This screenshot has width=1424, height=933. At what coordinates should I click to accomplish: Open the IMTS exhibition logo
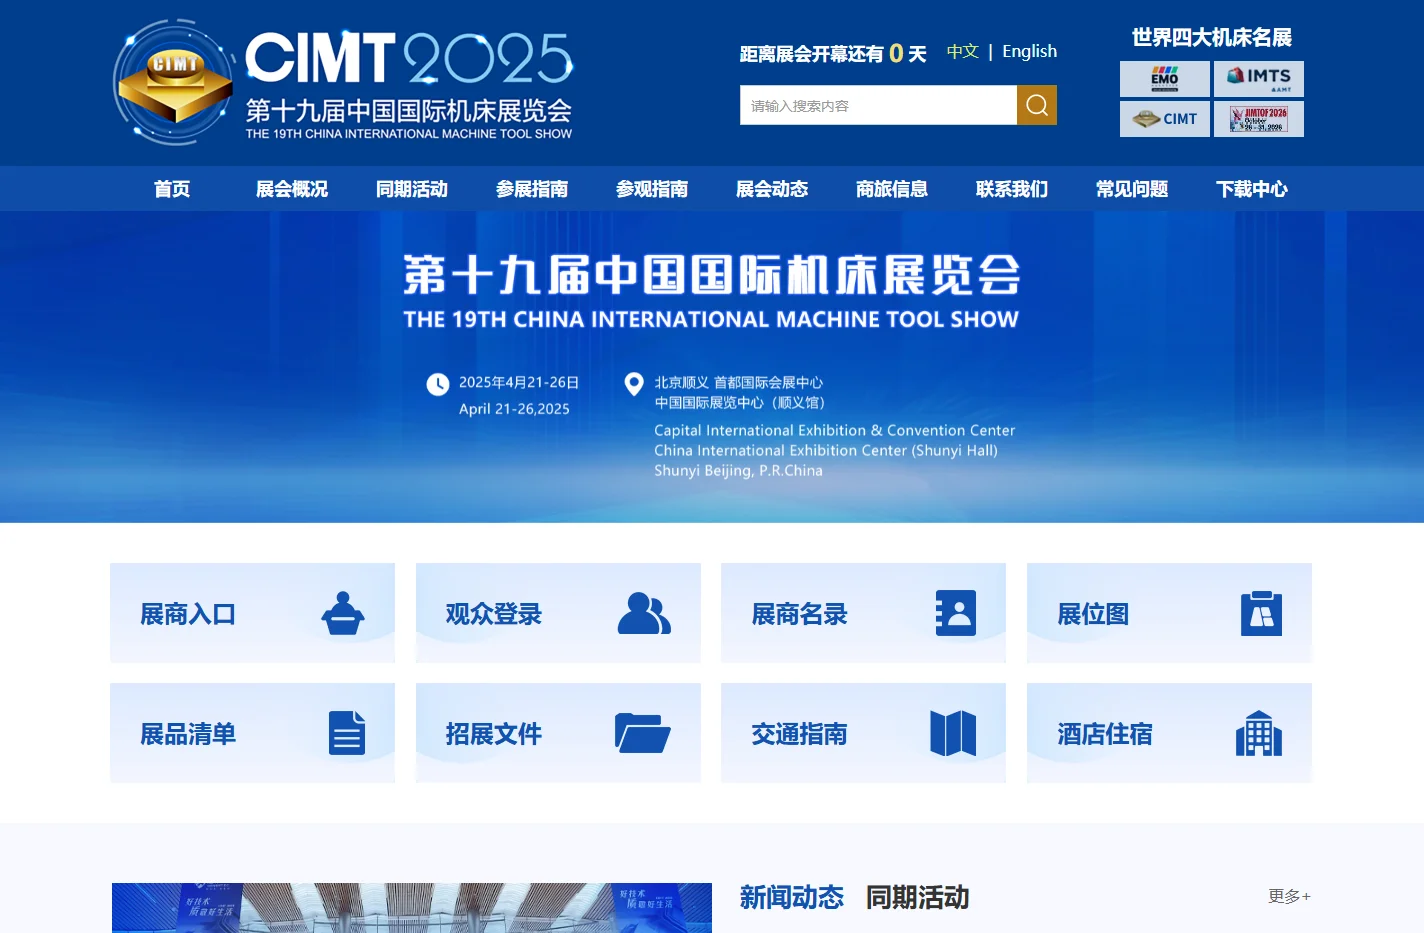[1259, 79]
